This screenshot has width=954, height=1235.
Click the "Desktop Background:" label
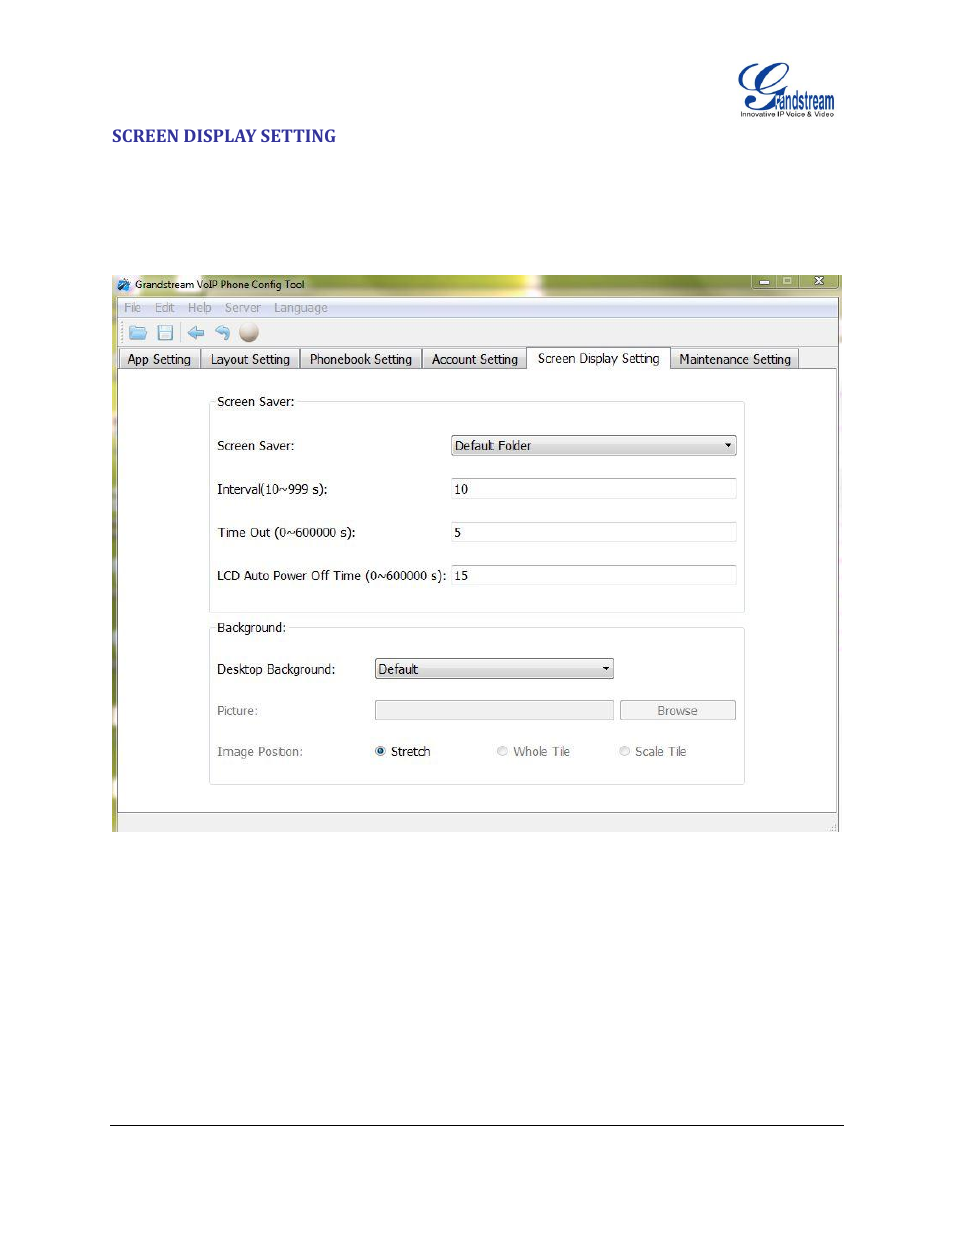click(x=276, y=670)
